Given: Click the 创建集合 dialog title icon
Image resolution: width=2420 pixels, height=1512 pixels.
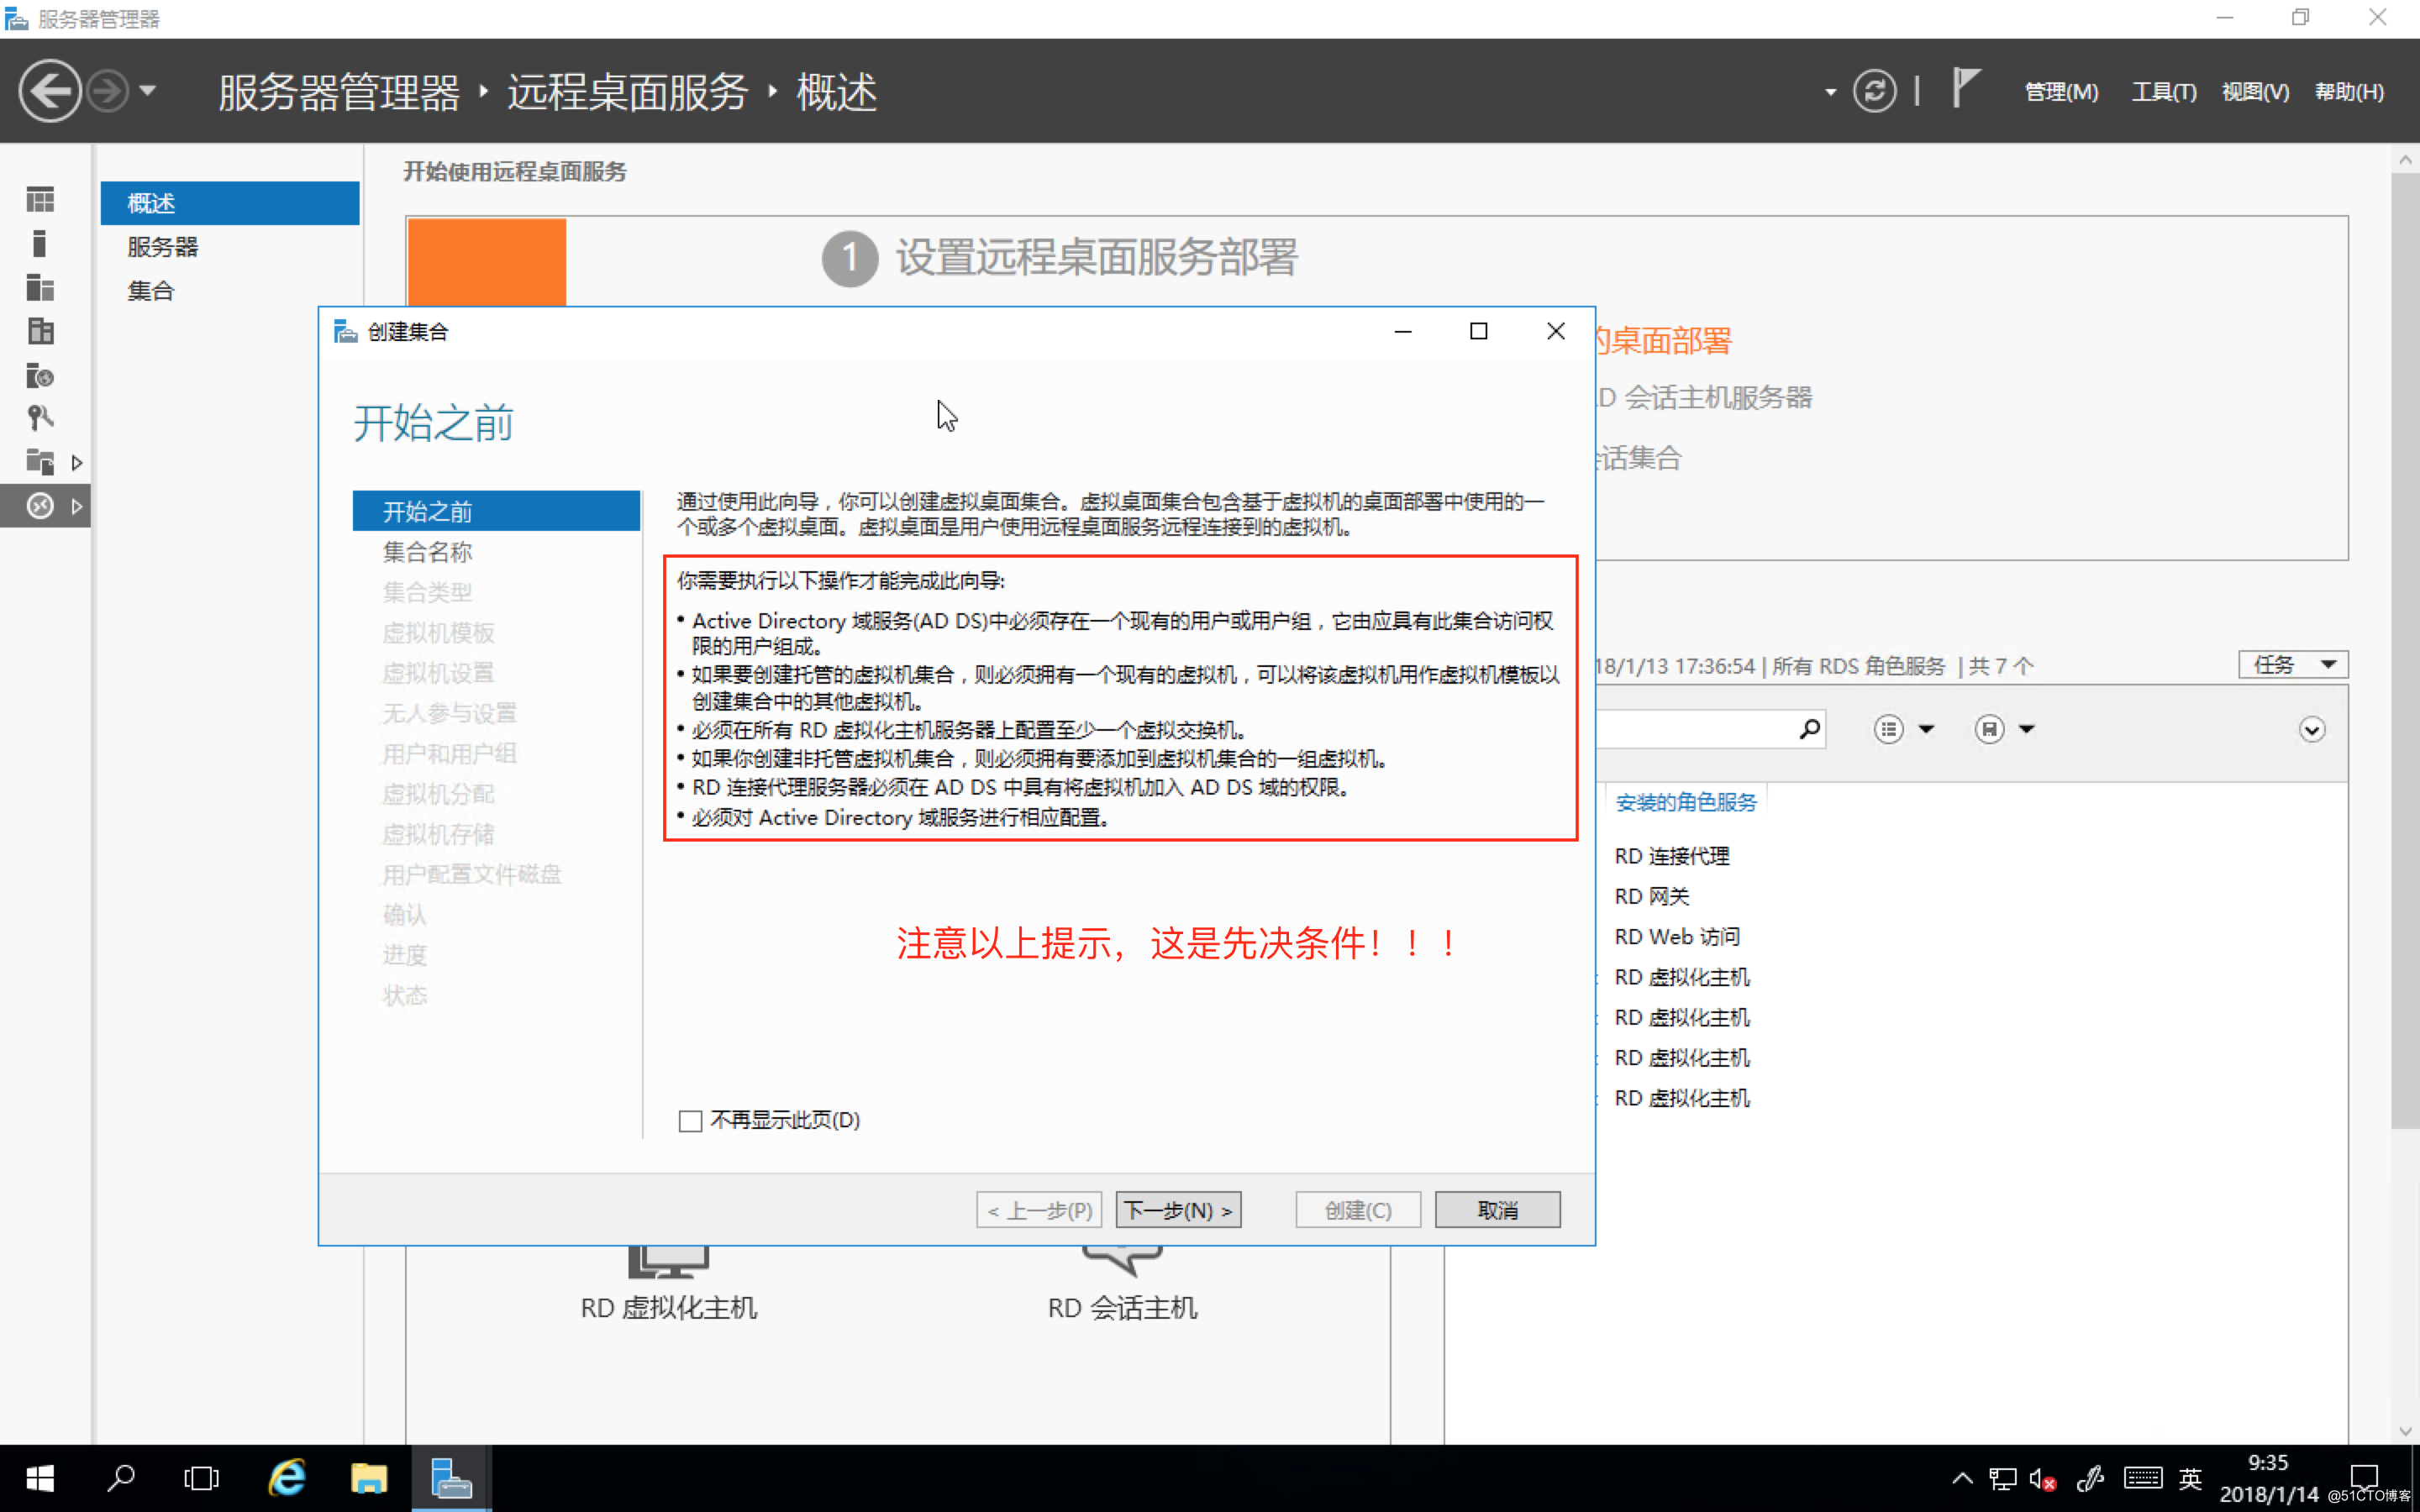Looking at the screenshot, I should (x=345, y=331).
